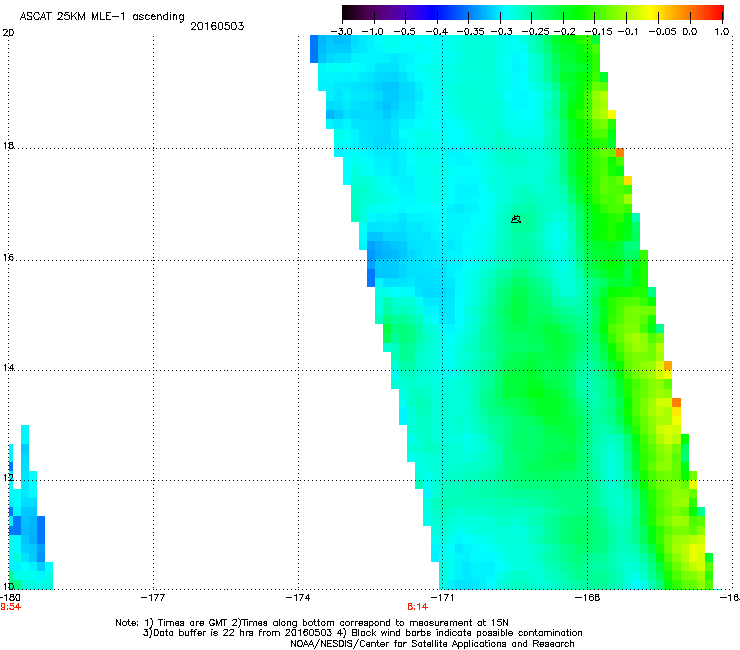Click the latitude axis label '20'
Image resolution: width=740 pixels, height=650 pixels.
pos(8,33)
